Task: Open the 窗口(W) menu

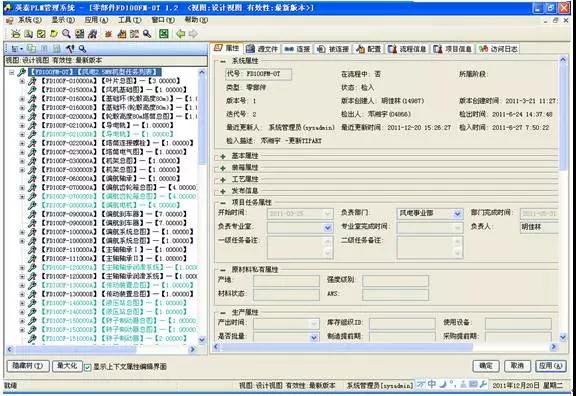Action: click(x=163, y=20)
